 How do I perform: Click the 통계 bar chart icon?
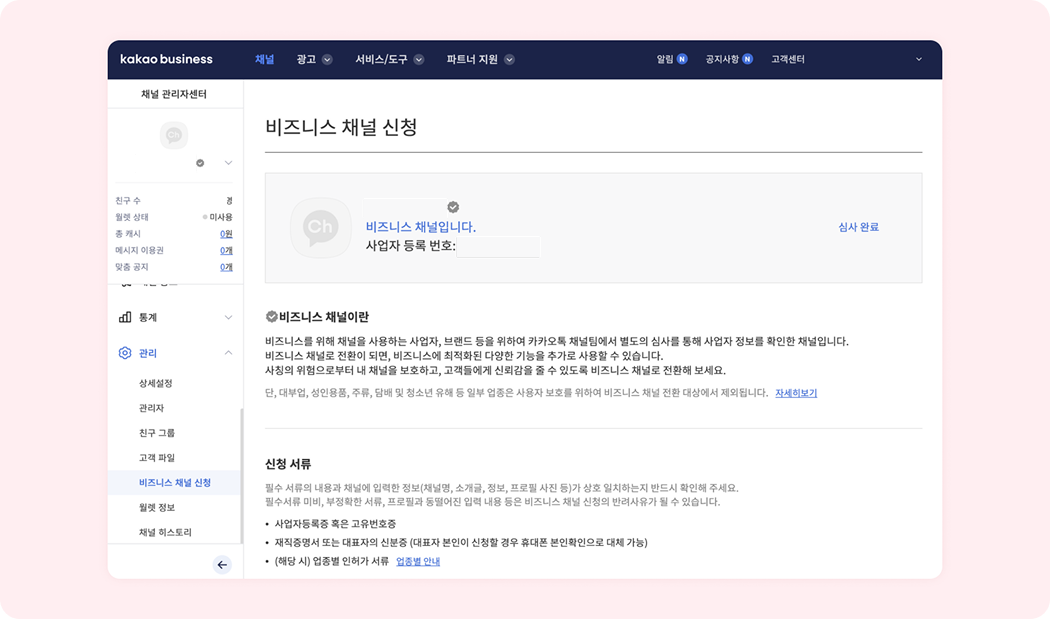coord(125,317)
